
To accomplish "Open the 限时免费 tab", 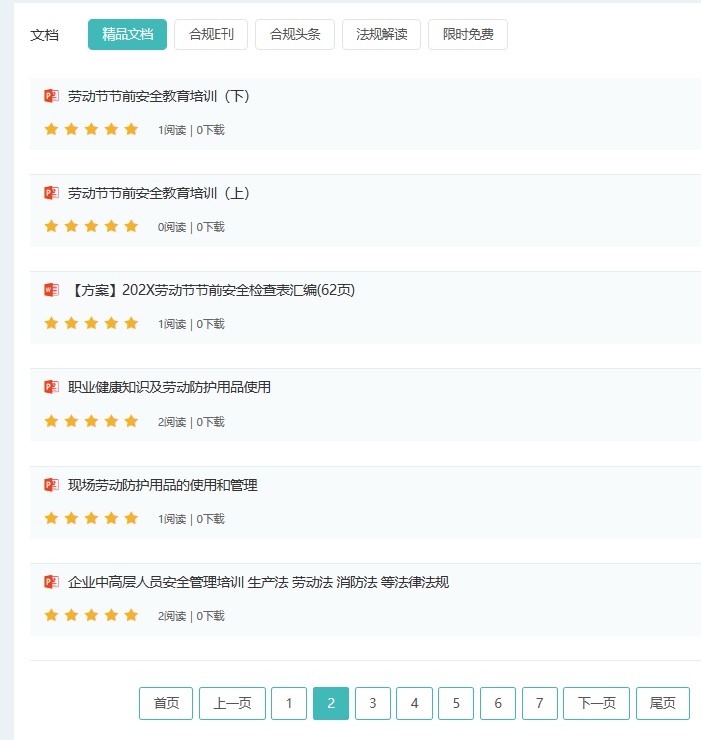I will pyautogui.click(x=468, y=34).
